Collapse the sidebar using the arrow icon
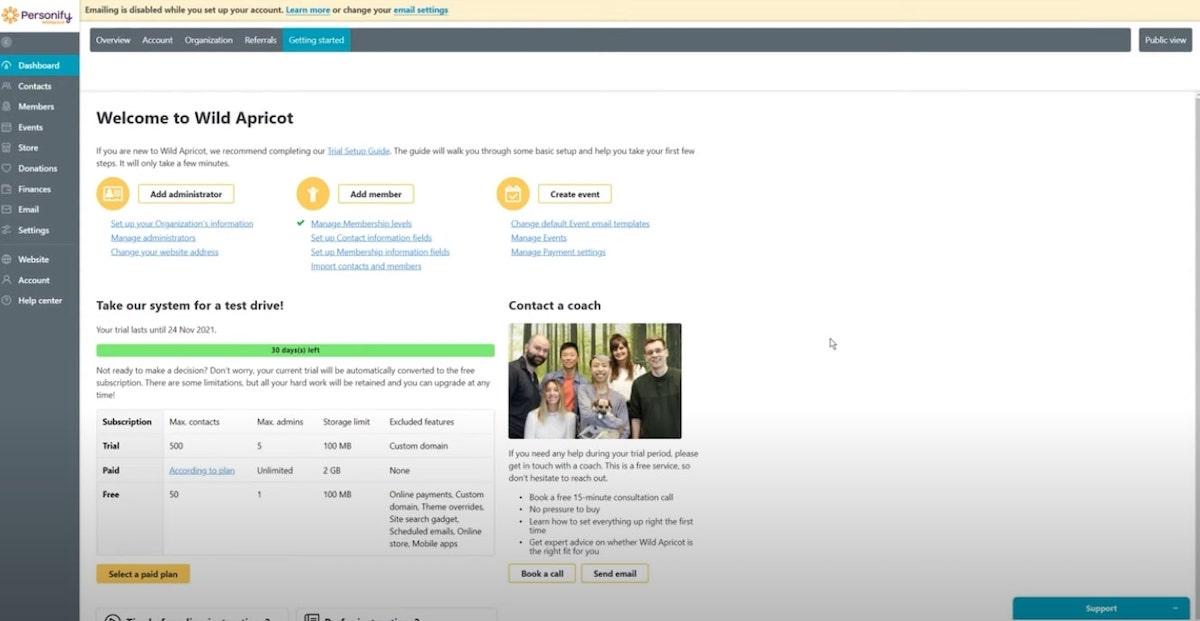1200x621 pixels. (7, 42)
